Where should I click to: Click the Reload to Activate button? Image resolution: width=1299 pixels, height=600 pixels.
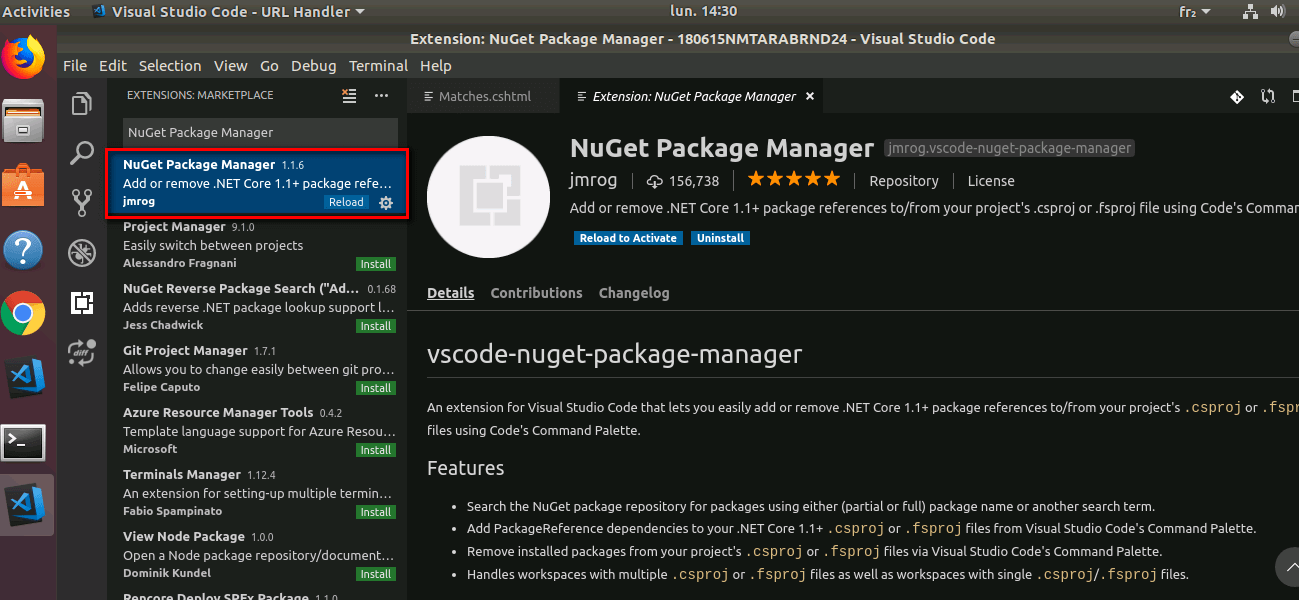[x=628, y=238]
